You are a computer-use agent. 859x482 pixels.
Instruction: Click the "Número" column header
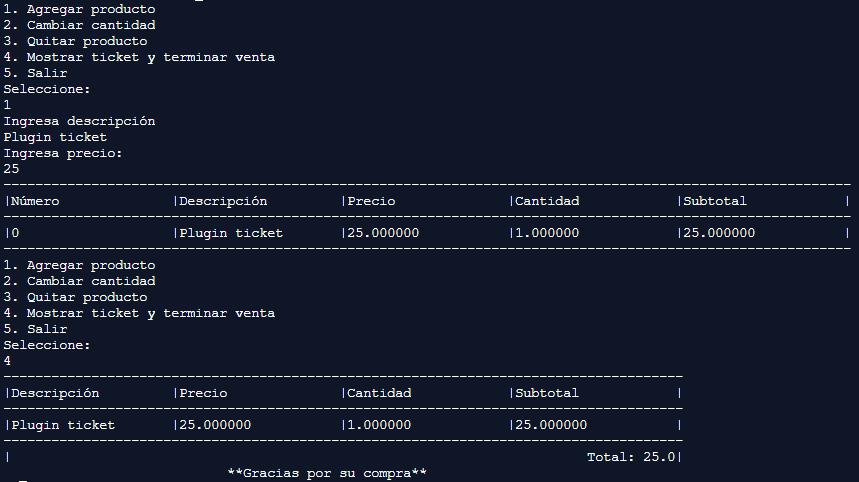35,201
